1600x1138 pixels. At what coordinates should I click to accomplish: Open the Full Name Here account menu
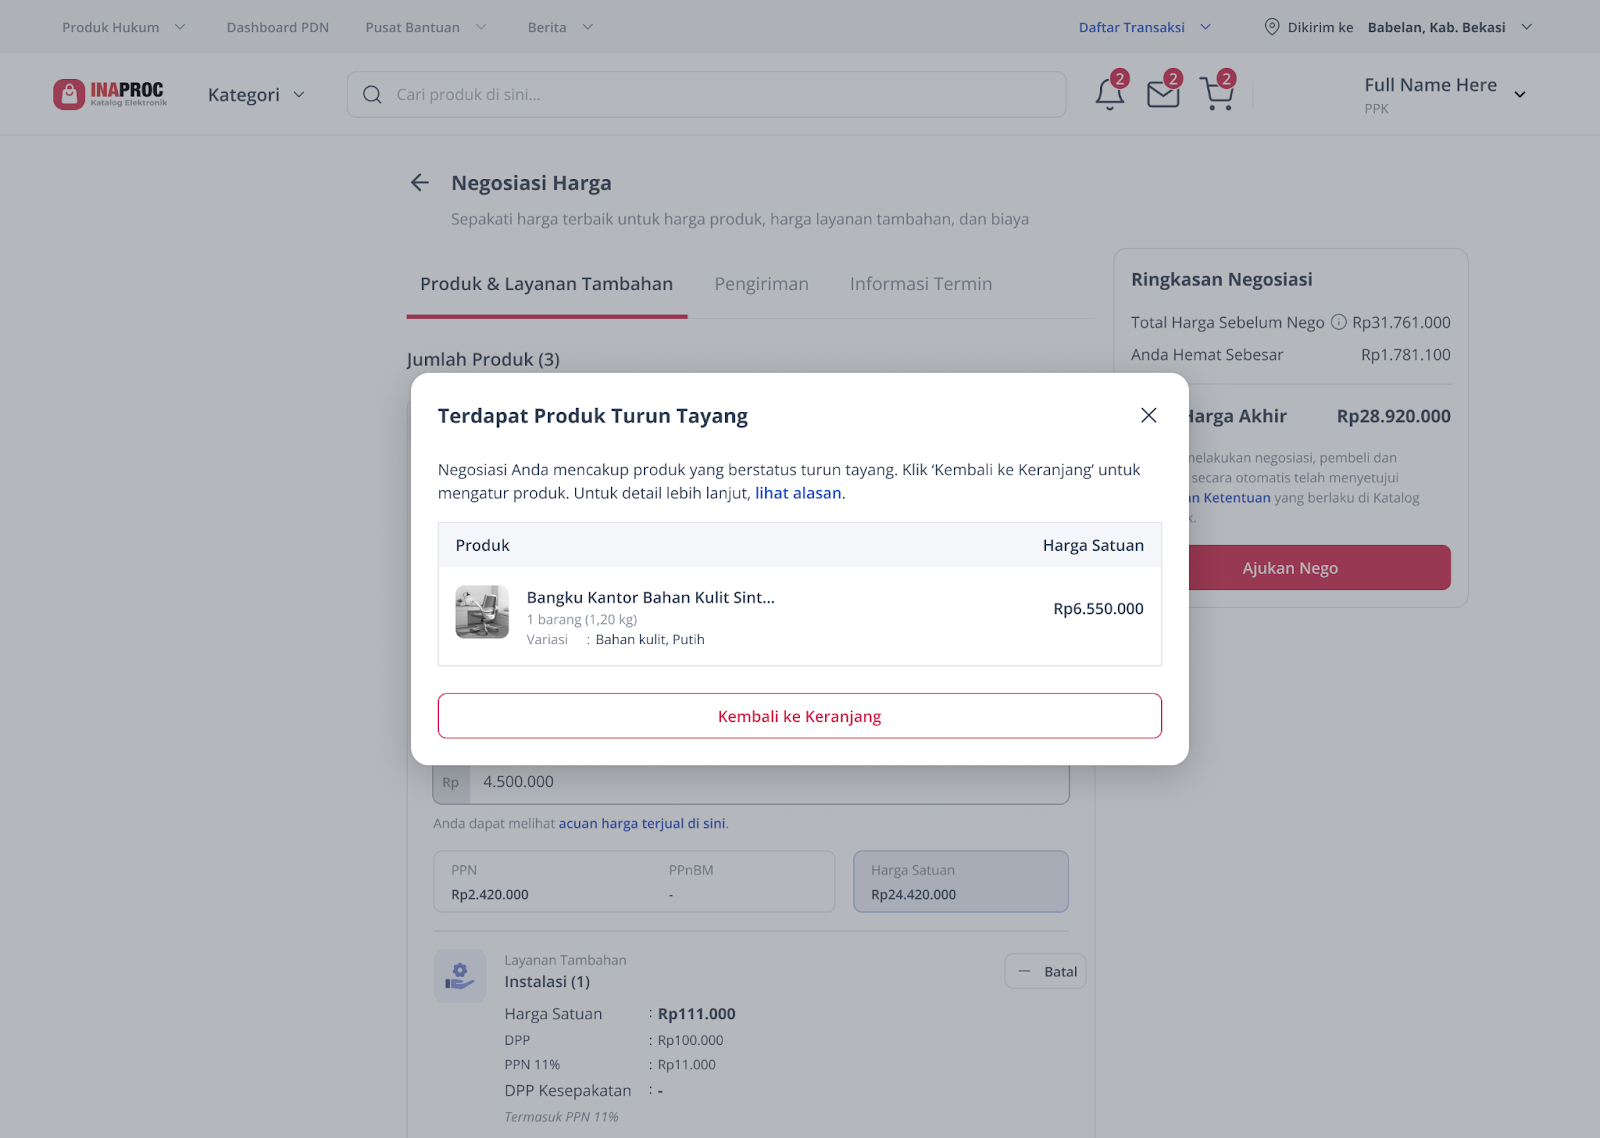tap(1445, 94)
